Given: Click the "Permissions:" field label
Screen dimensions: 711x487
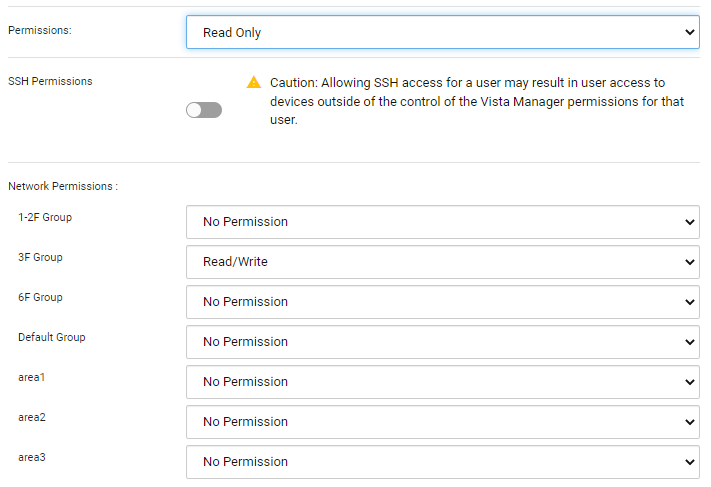Looking at the screenshot, I should pyautogui.click(x=40, y=31).
